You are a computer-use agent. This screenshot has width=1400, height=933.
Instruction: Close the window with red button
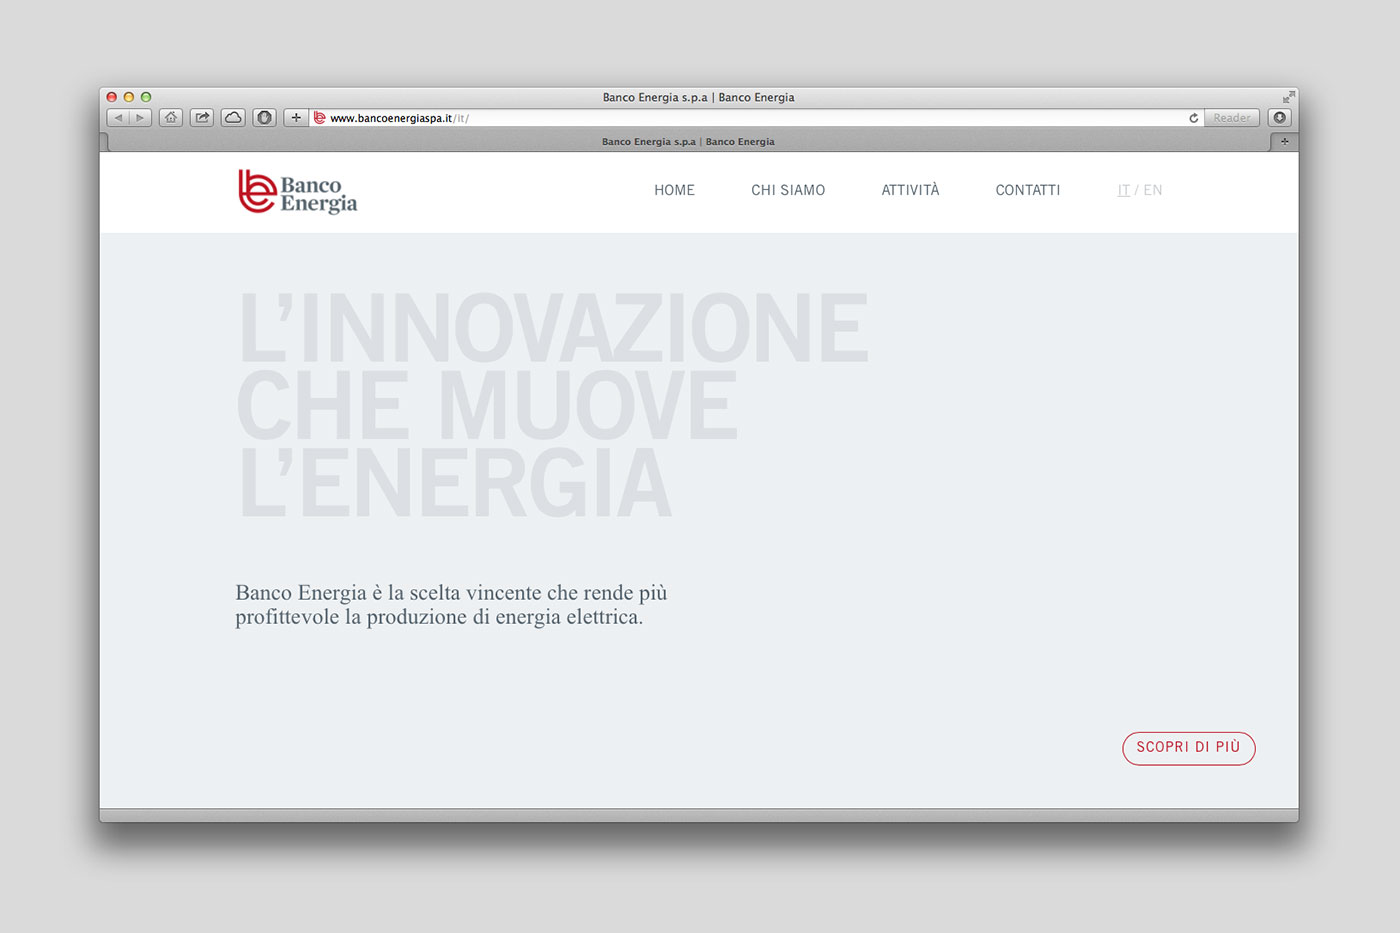(x=112, y=97)
